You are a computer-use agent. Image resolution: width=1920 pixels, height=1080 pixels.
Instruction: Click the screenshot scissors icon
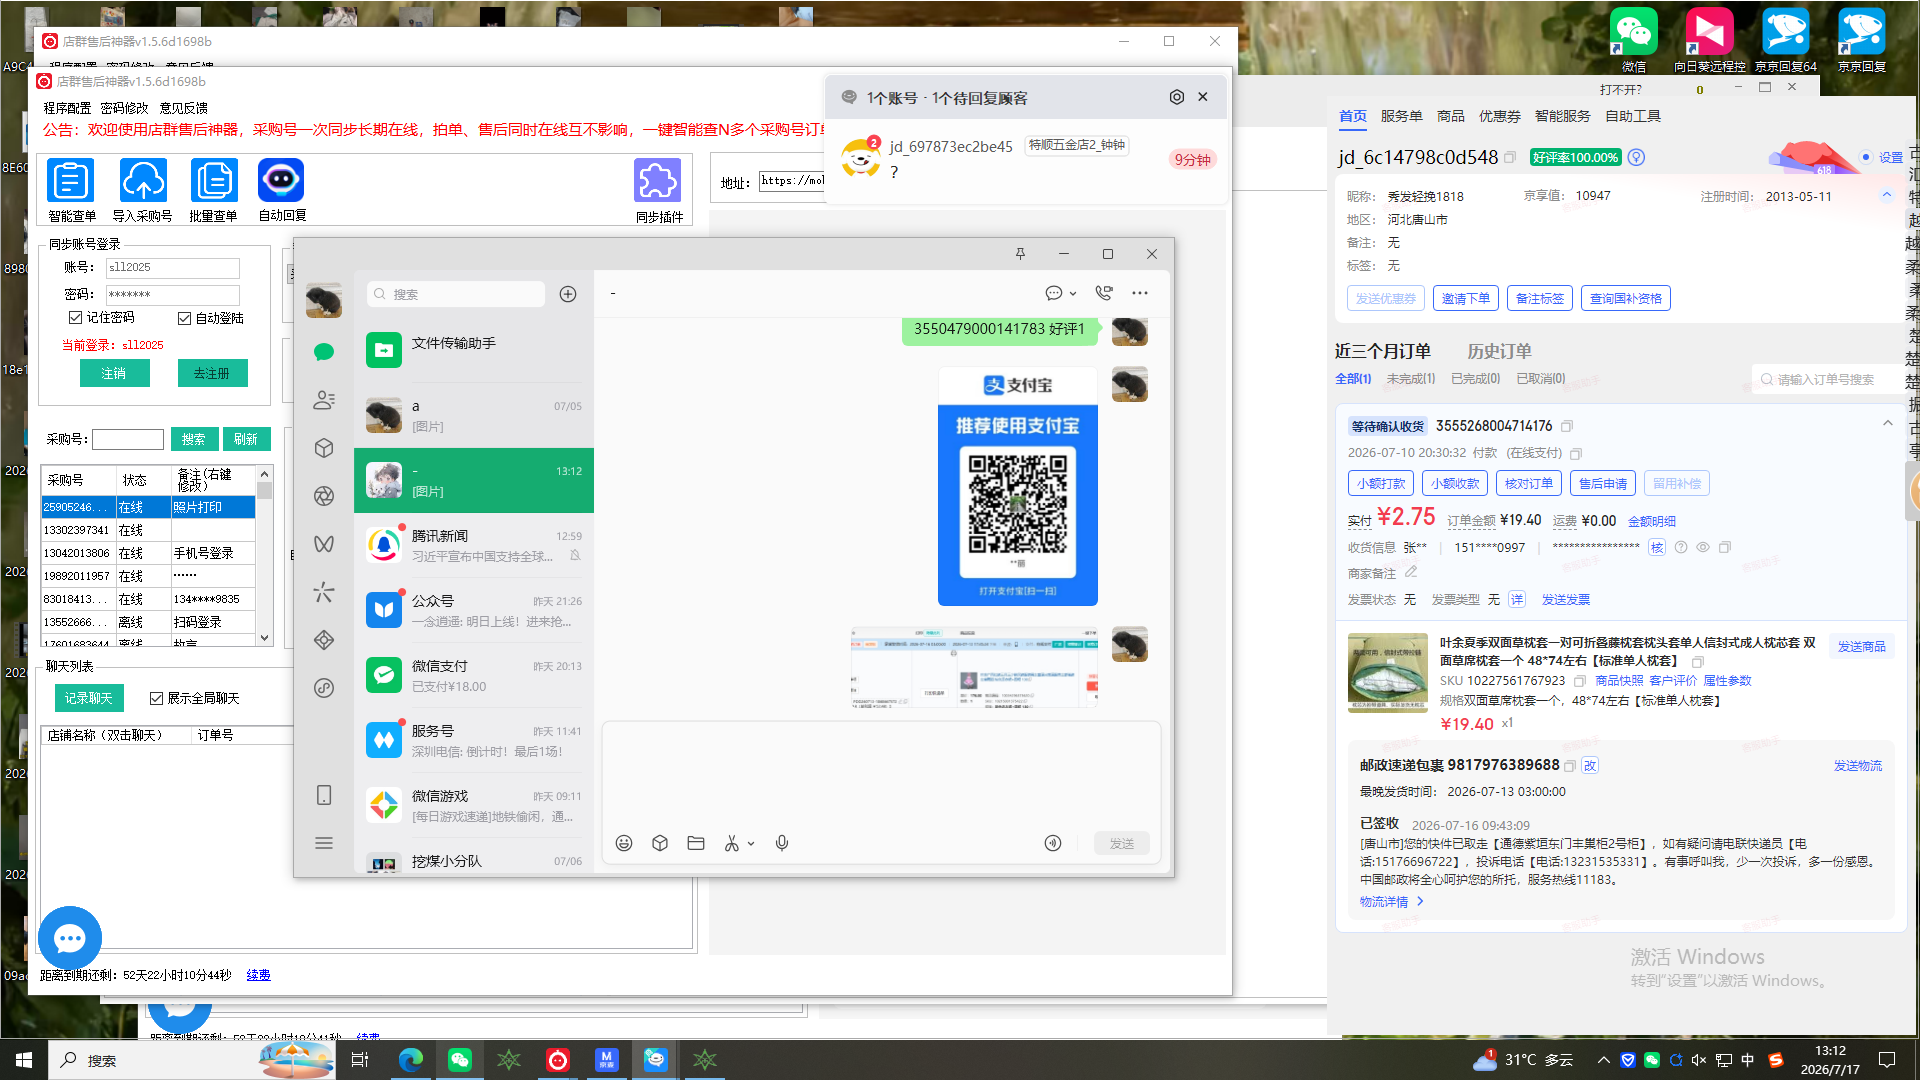[732, 843]
